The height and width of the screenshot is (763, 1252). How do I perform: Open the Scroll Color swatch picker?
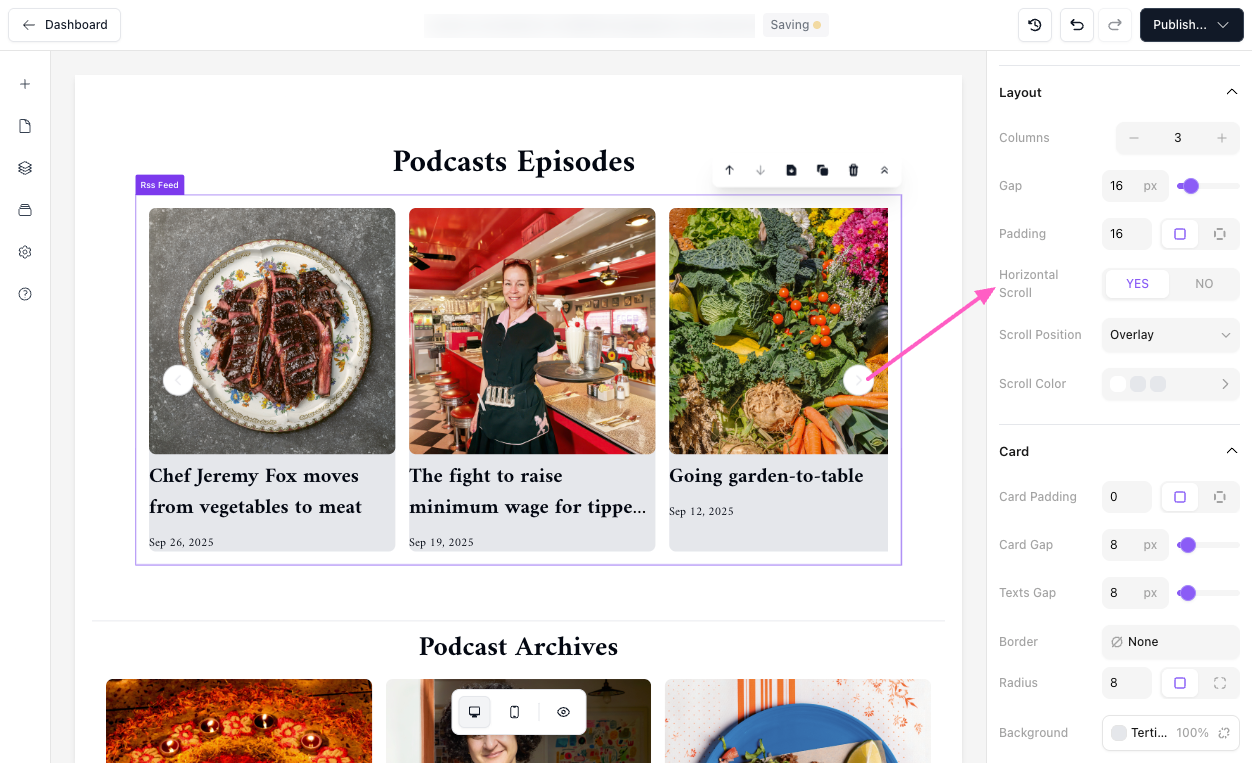click(x=1170, y=384)
